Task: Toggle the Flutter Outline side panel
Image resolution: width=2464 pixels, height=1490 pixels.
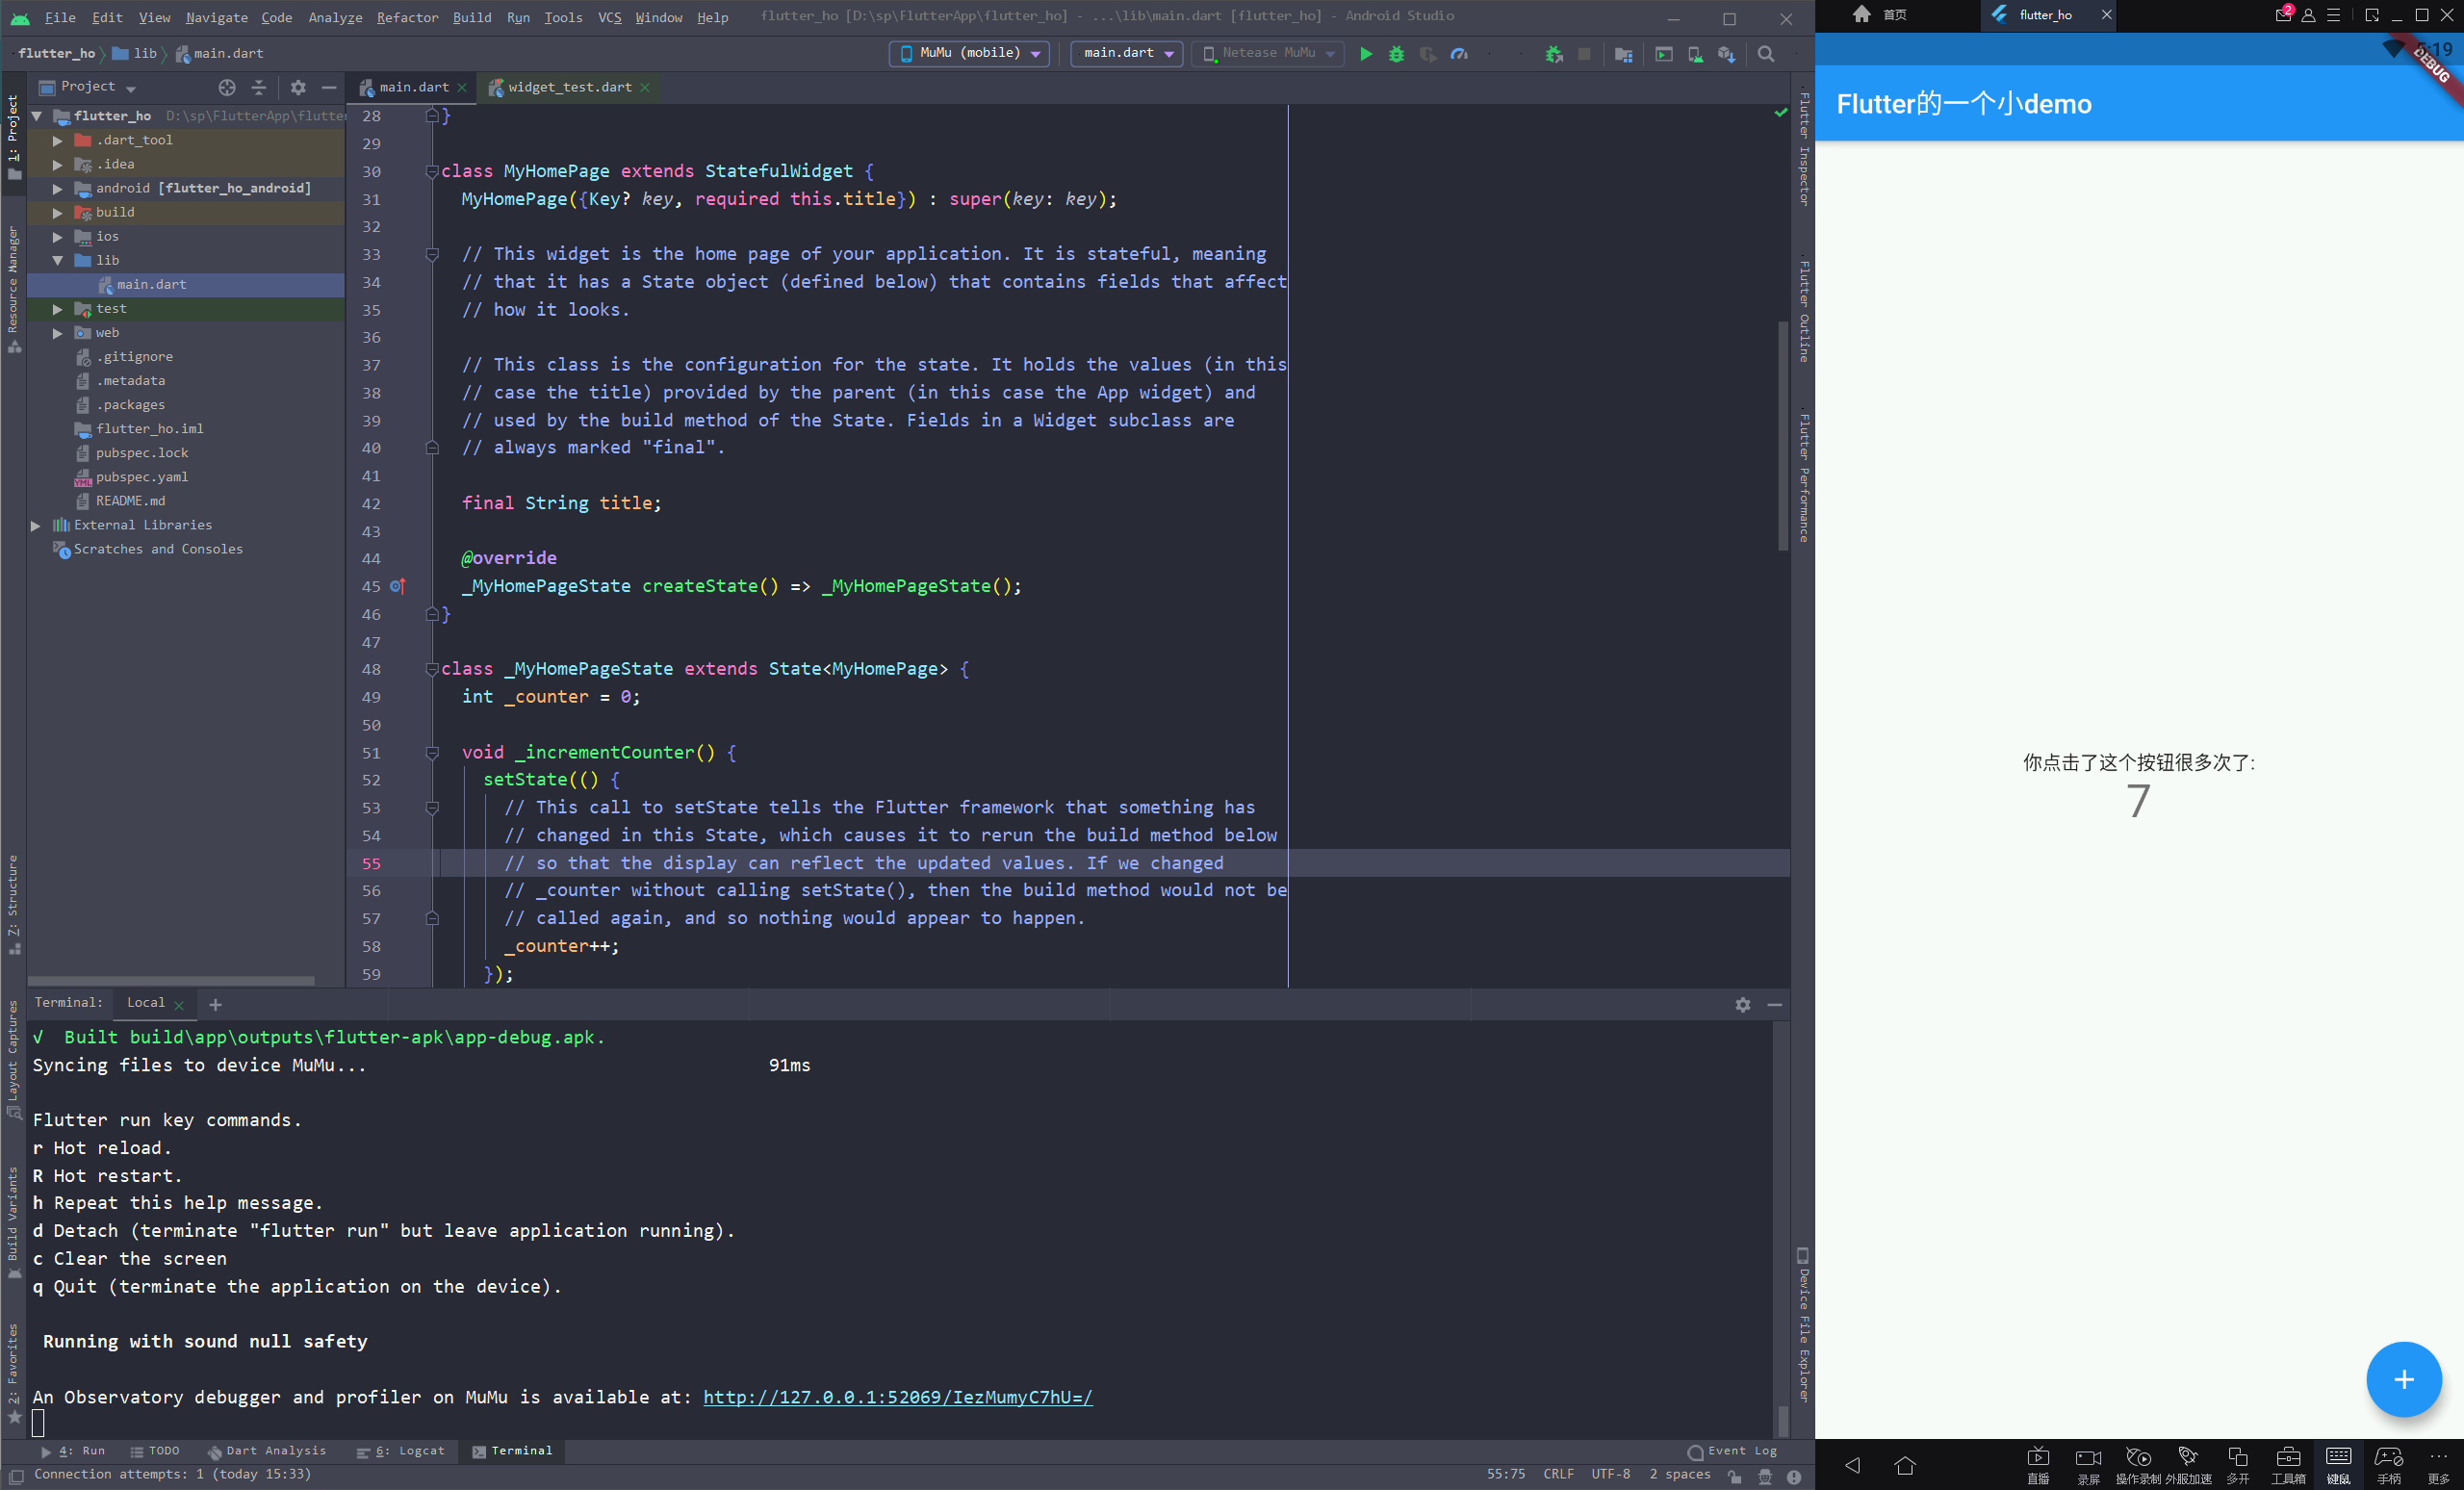Action: (1804, 310)
